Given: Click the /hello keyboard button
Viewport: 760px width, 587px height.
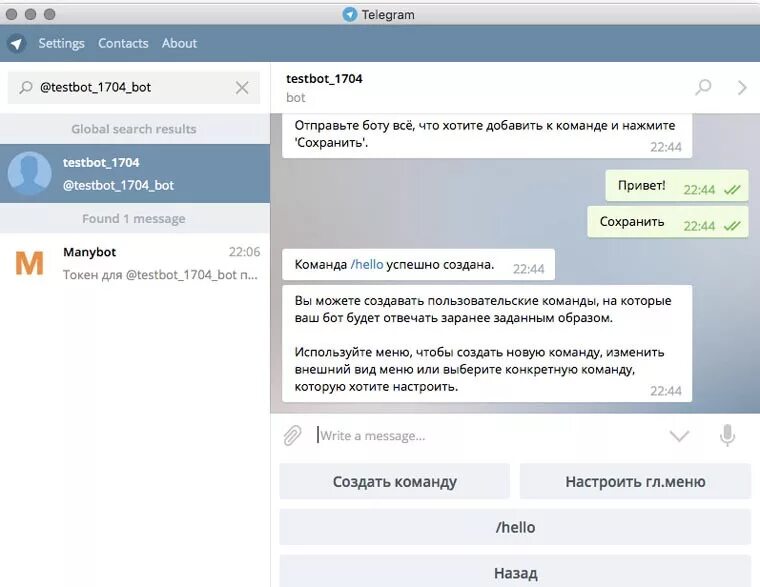Looking at the screenshot, I should pyautogui.click(x=515, y=527).
